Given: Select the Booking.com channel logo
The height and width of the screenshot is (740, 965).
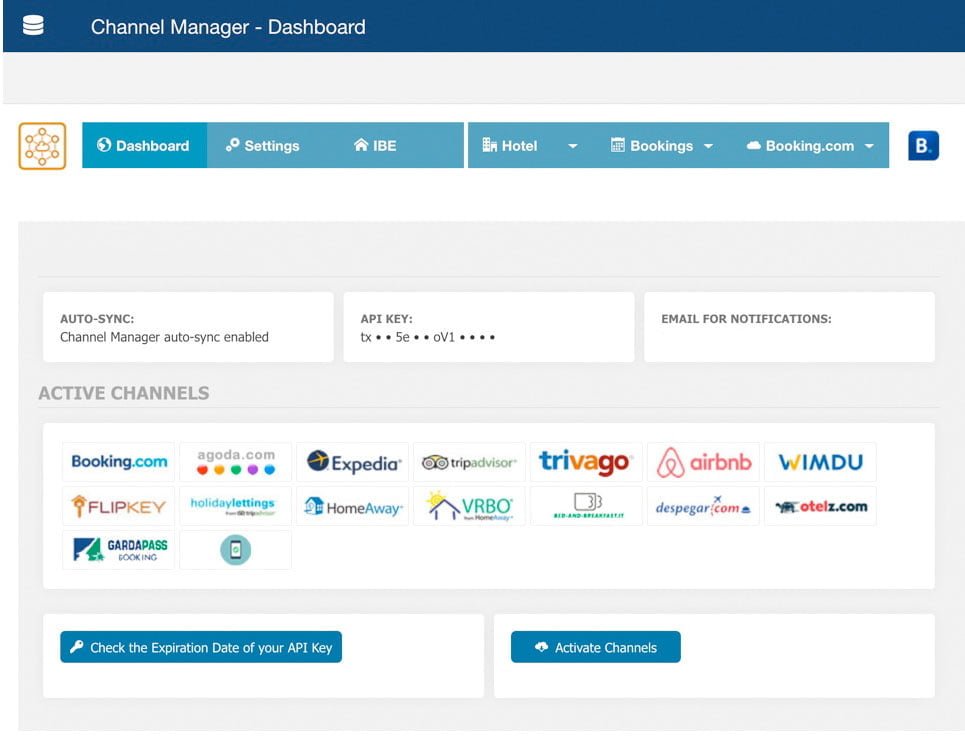Looking at the screenshot, I should tap(119, 462).
